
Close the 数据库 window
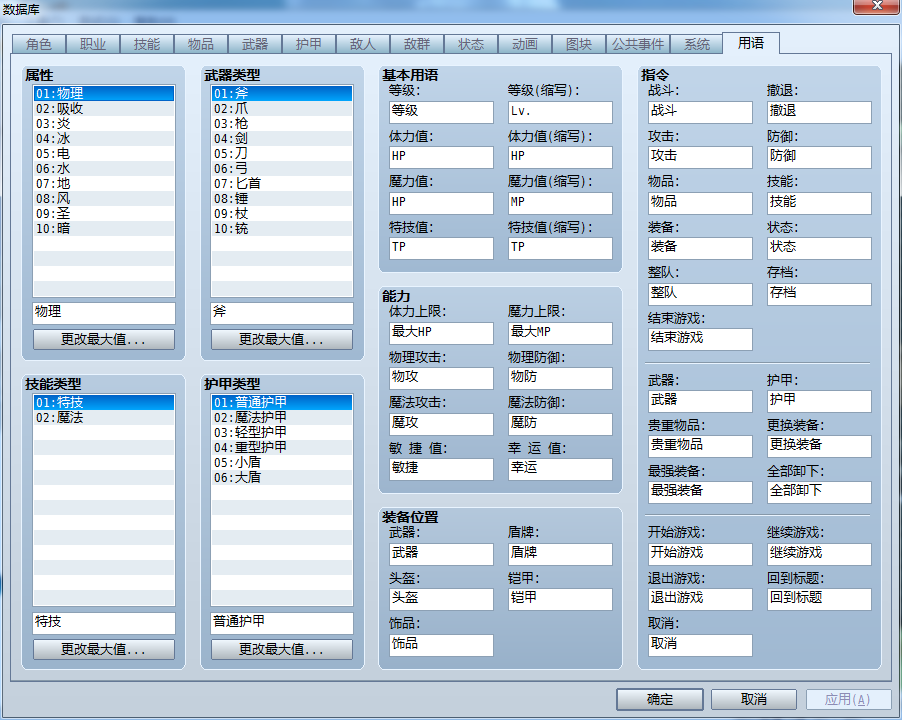(877, 6)
